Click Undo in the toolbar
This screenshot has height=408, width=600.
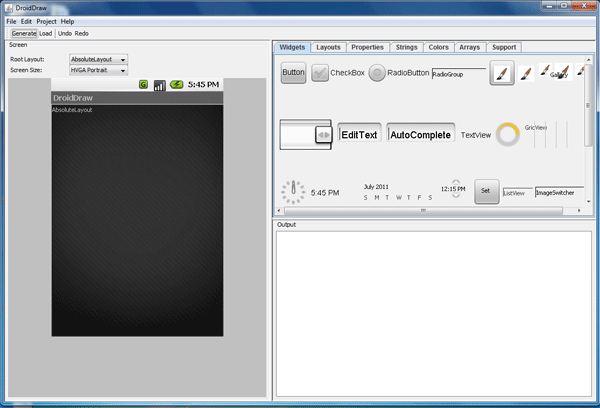pyautogui.click(x=65, y=33)
